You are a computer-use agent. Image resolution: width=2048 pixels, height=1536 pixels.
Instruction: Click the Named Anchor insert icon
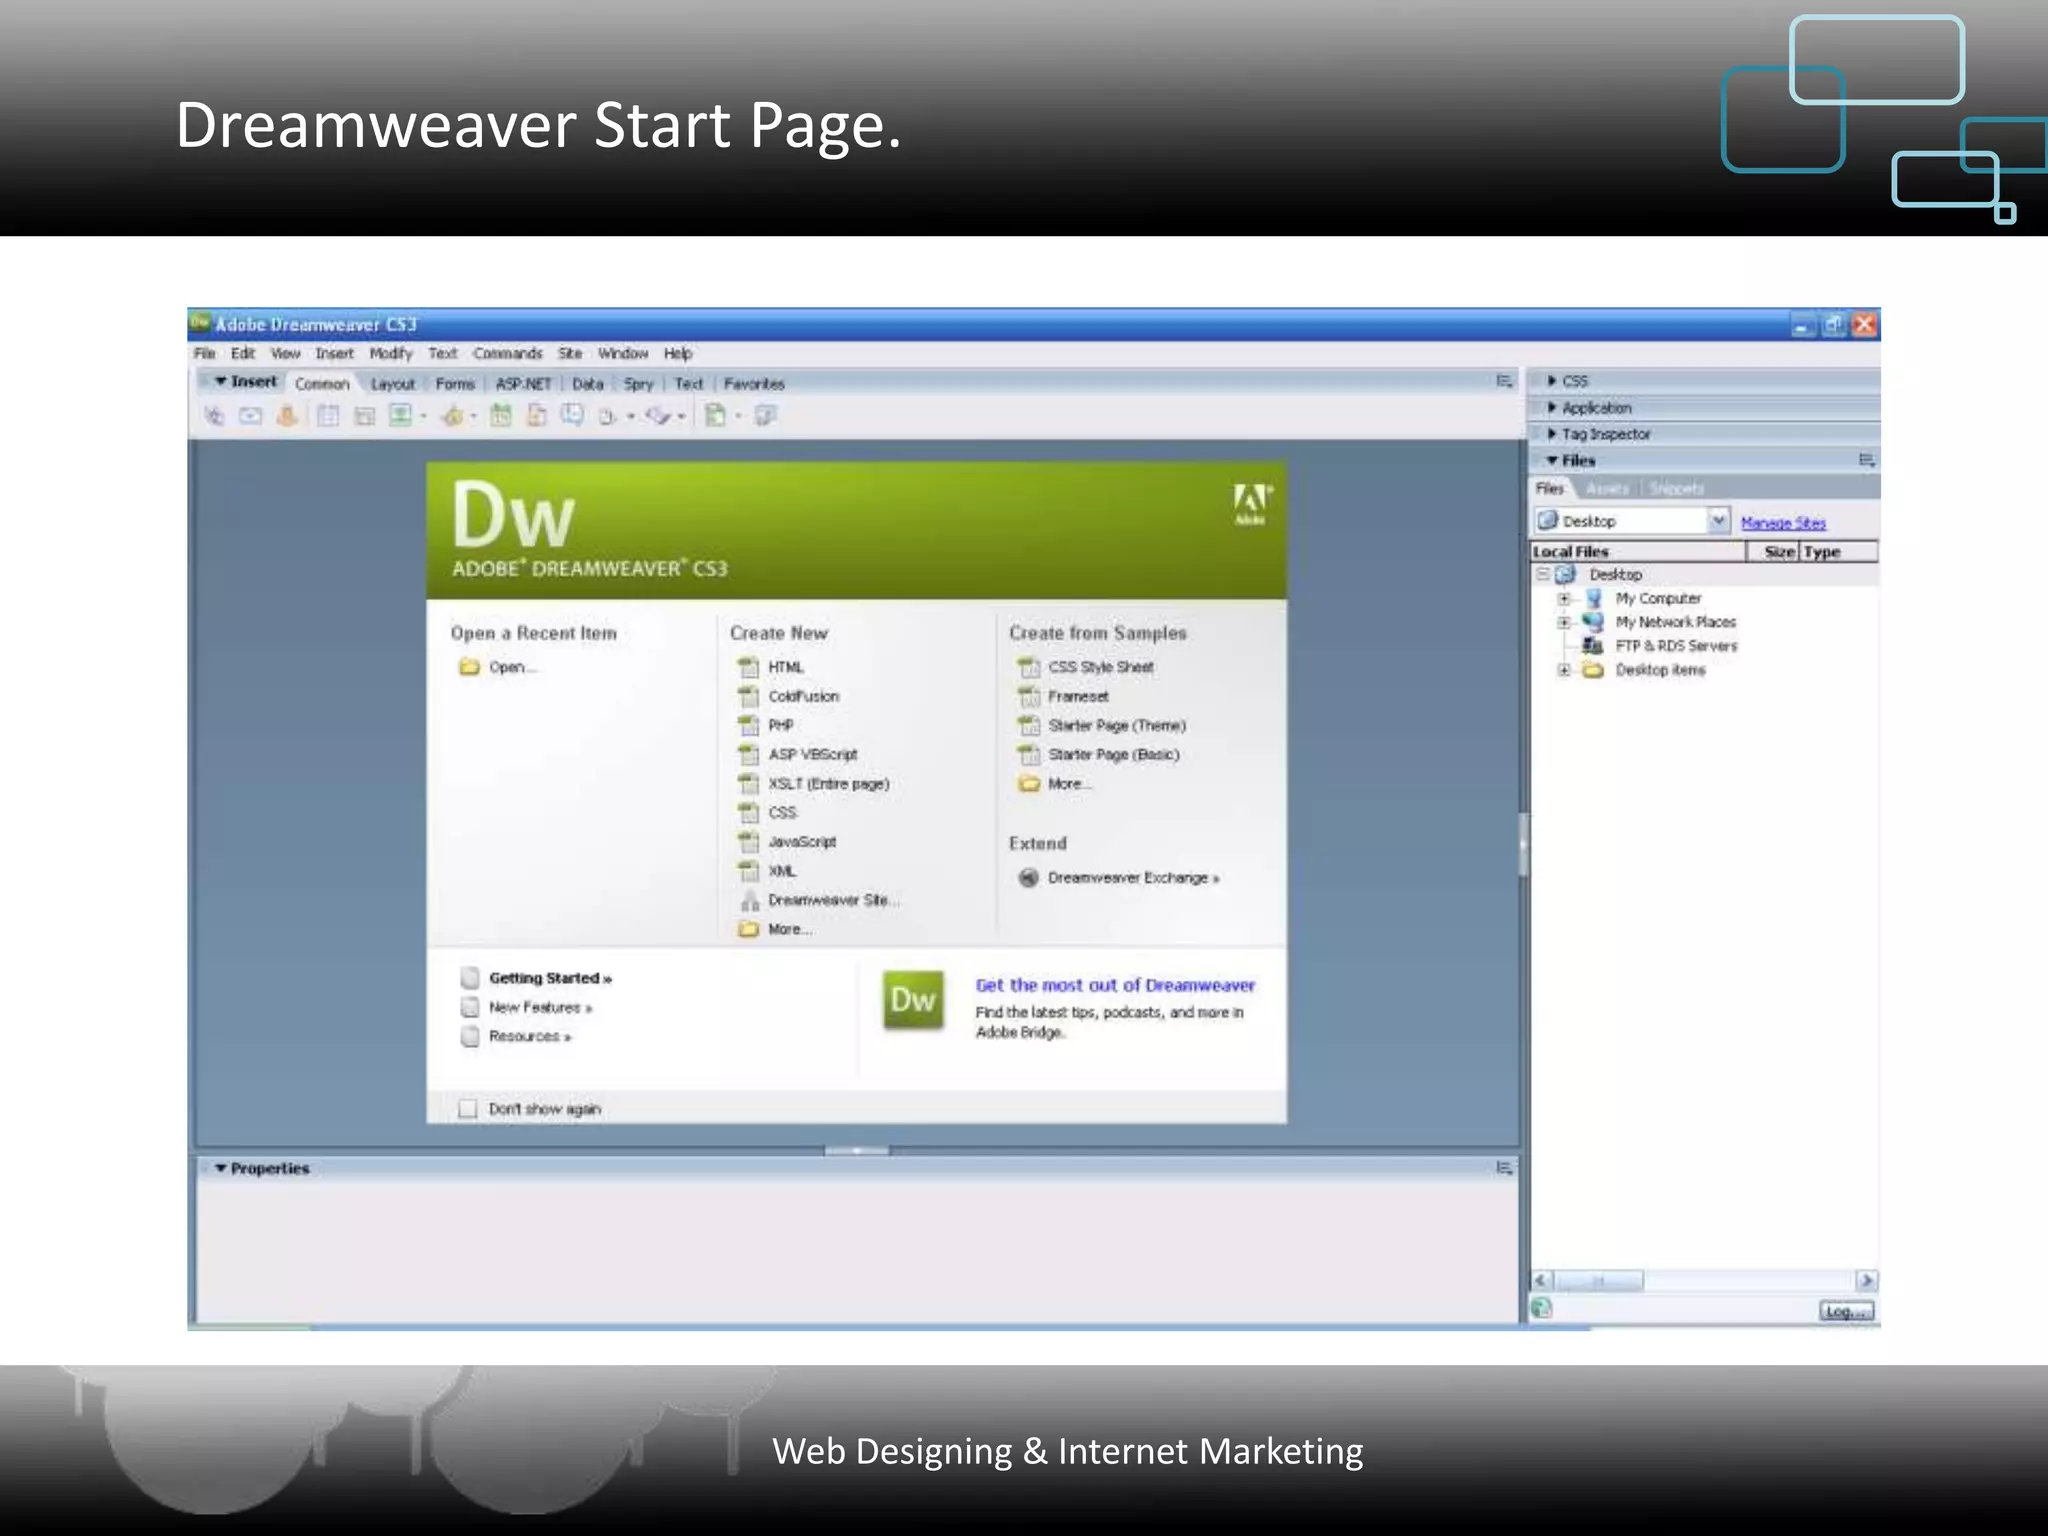coord(287,415)
